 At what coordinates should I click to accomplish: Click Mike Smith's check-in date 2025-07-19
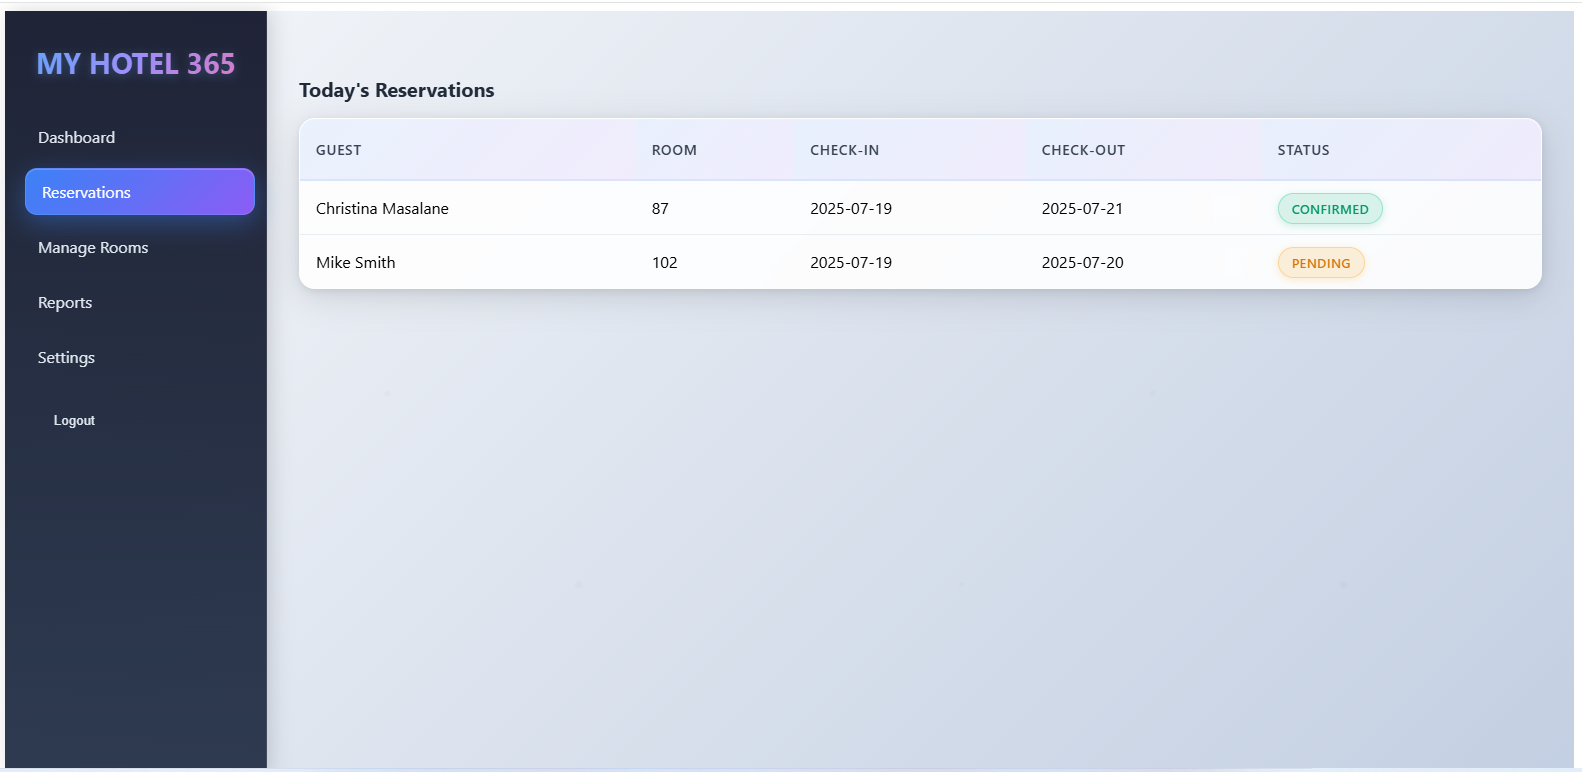(851, 262)
